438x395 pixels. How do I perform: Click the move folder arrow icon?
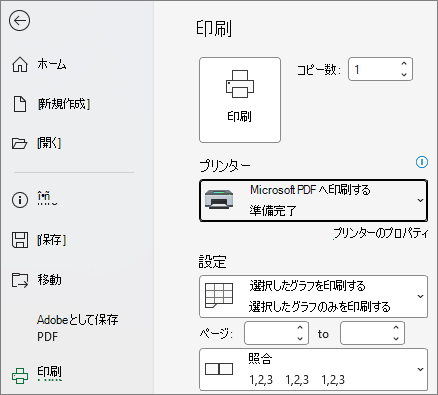[x=20, y=280]
